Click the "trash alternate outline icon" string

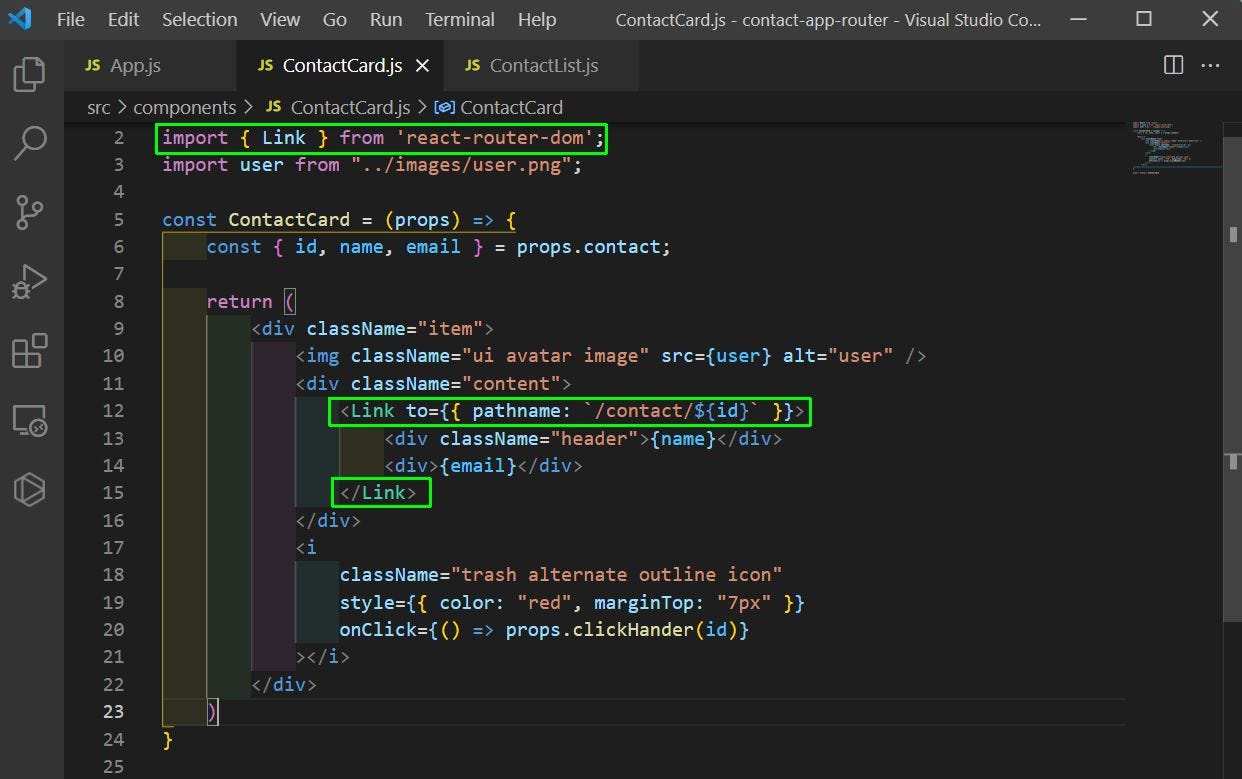point(616,574)
